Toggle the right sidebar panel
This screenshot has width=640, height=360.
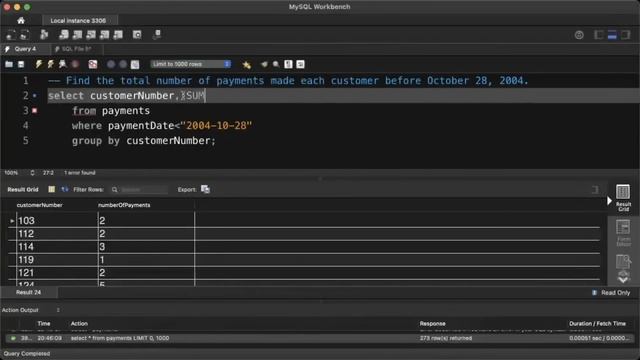point(625,35)
